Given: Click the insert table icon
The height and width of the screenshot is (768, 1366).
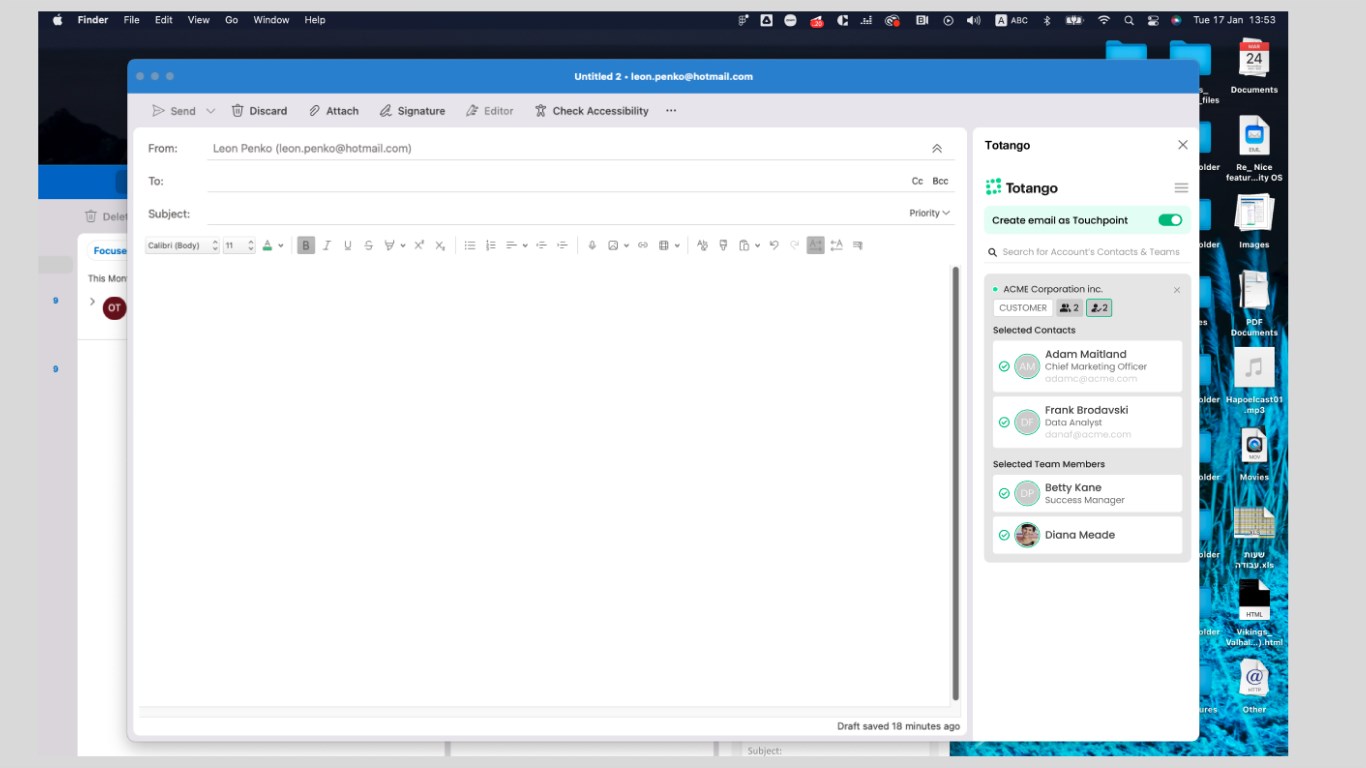Looking at the screenshot, I should point(663,245).
